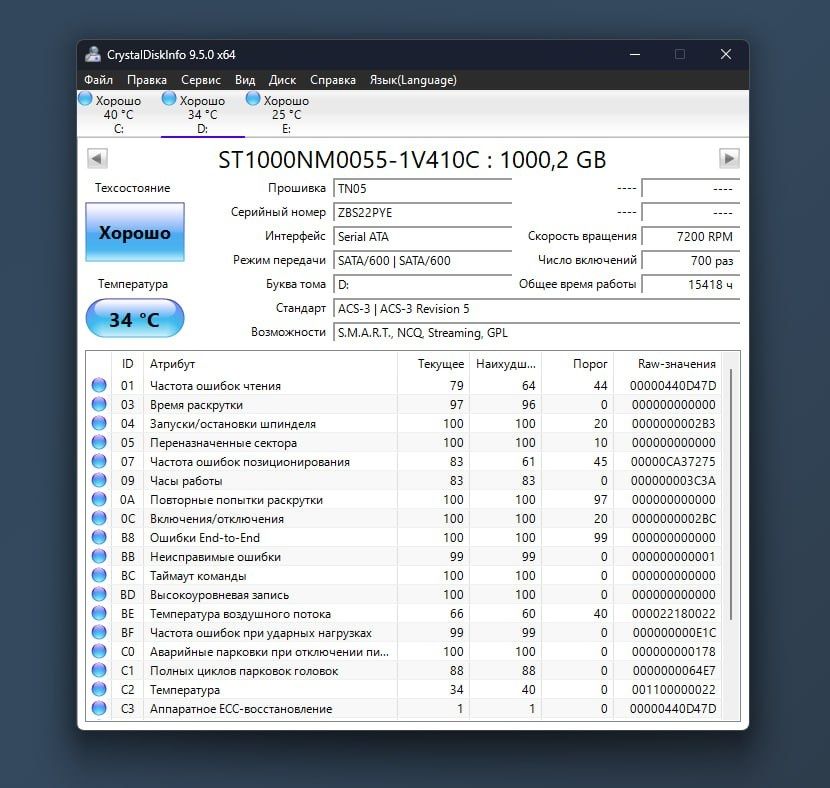Click transfer mode field SATA/600 | SATA/600

(422, 260)
